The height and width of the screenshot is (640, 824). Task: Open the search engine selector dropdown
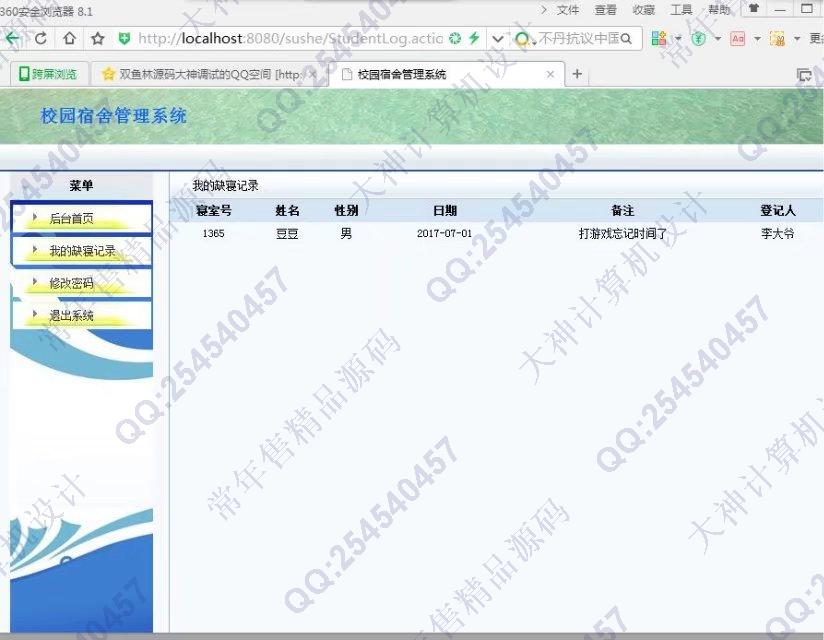[523, 39]
